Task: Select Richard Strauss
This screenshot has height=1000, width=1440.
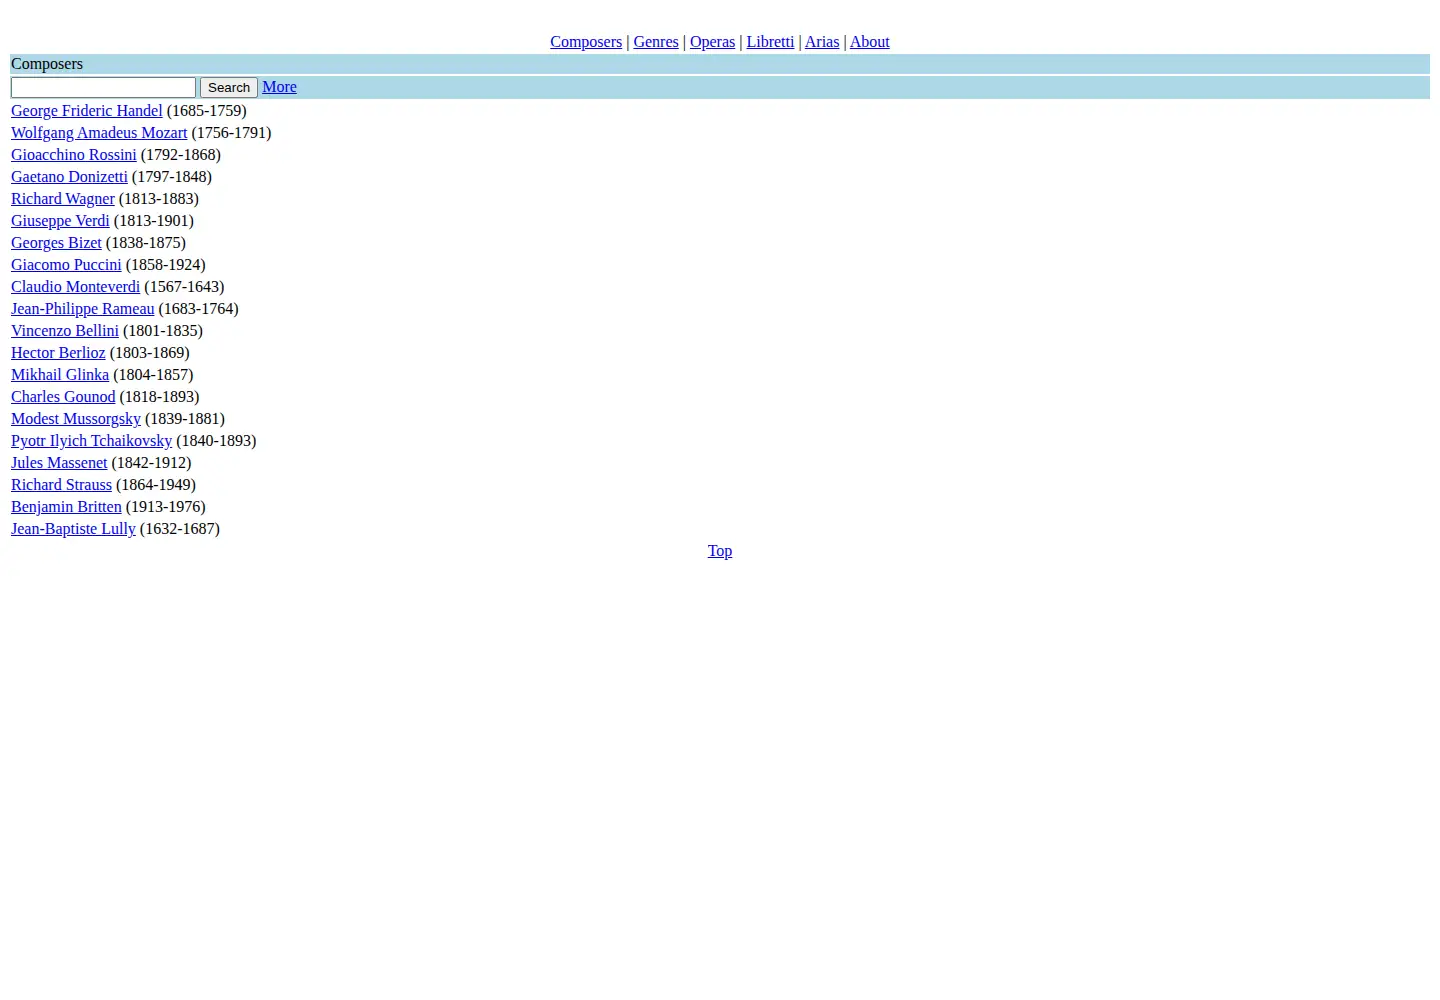Action: (62, 485)
